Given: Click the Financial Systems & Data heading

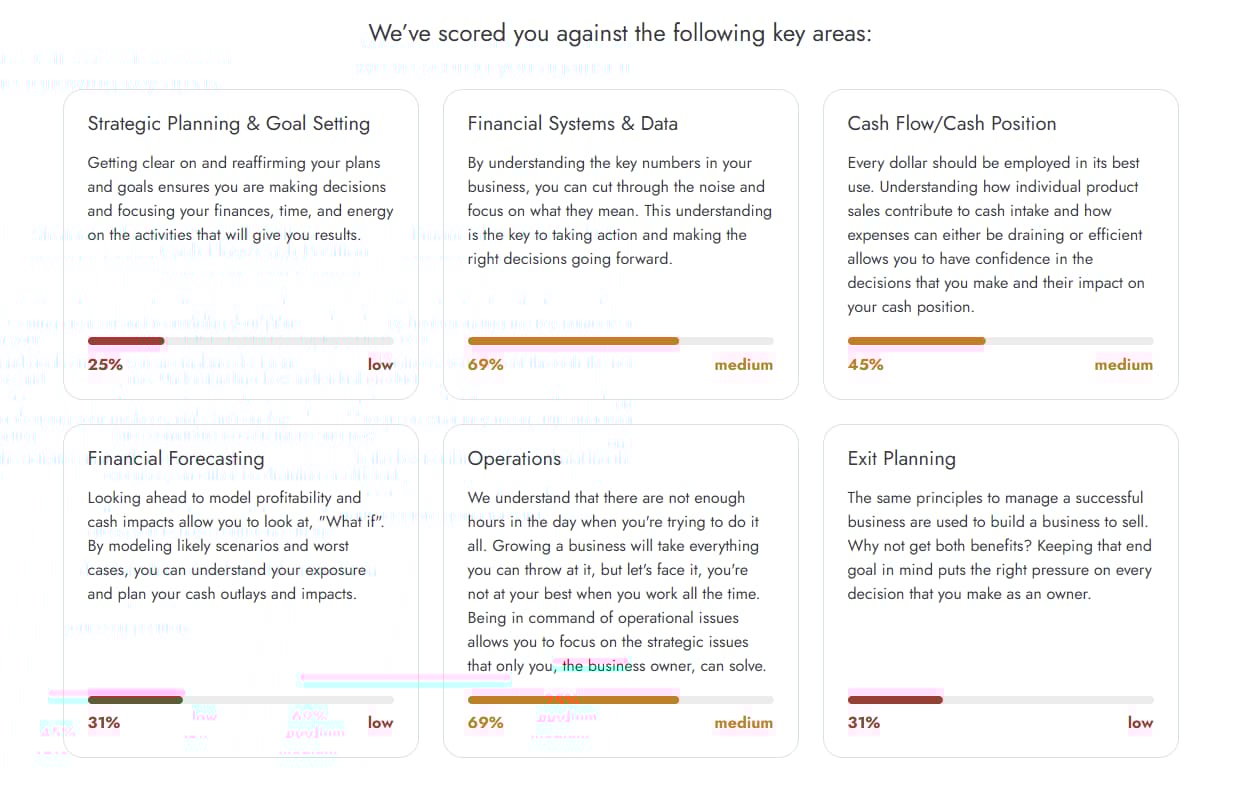Looking at the screenshot, I should (x=572, y=124).
